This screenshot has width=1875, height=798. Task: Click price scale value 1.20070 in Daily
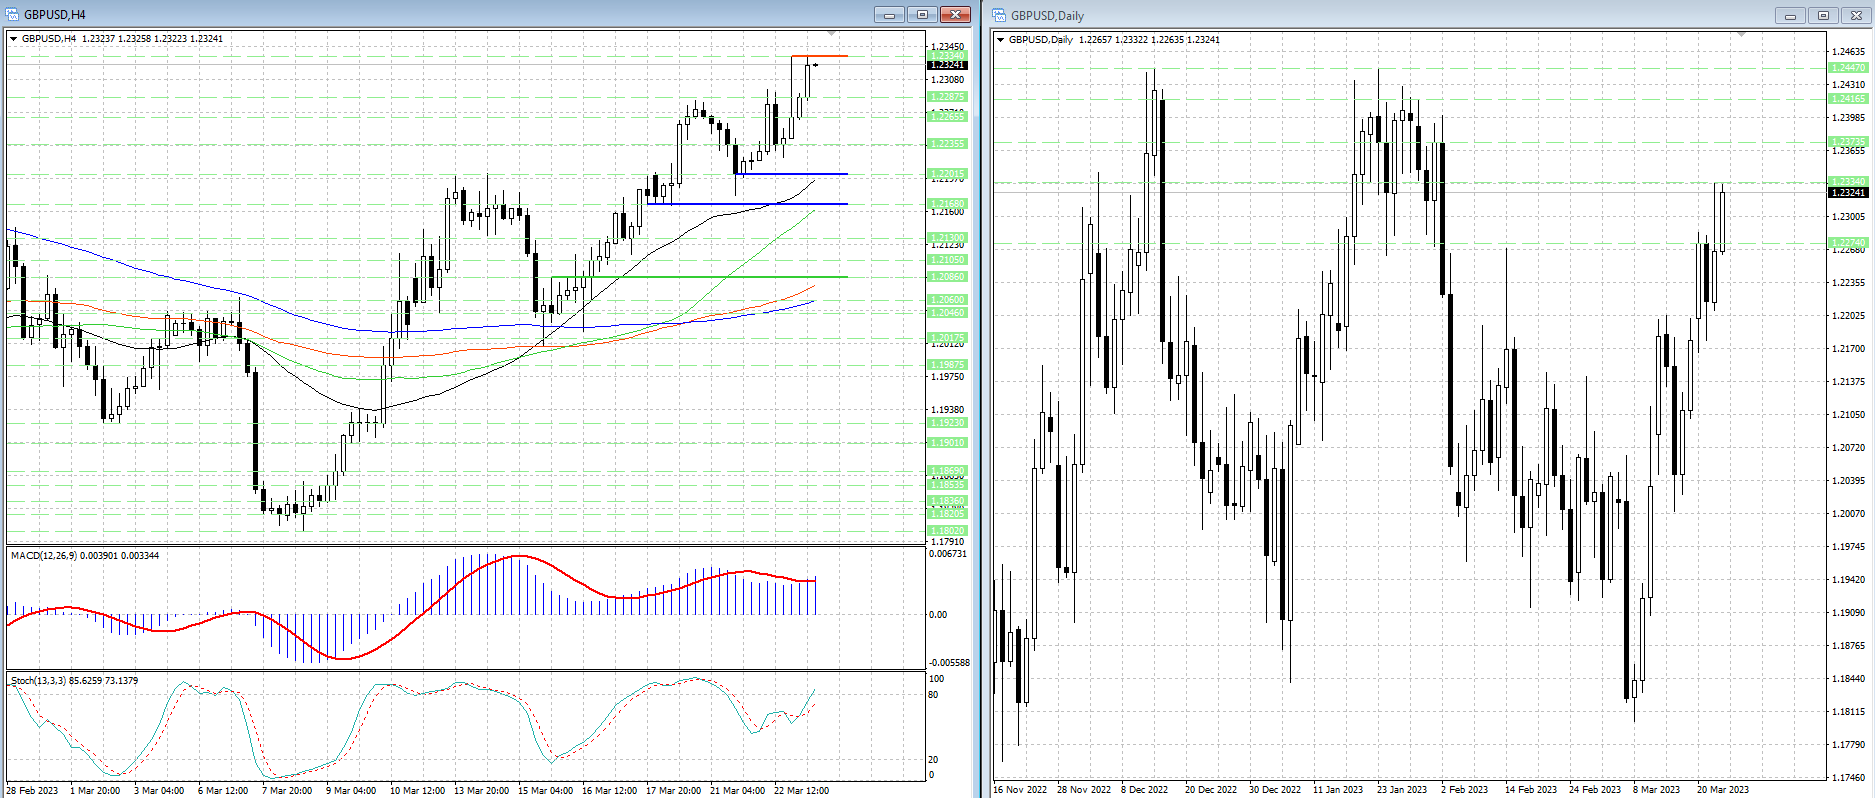1848,514
